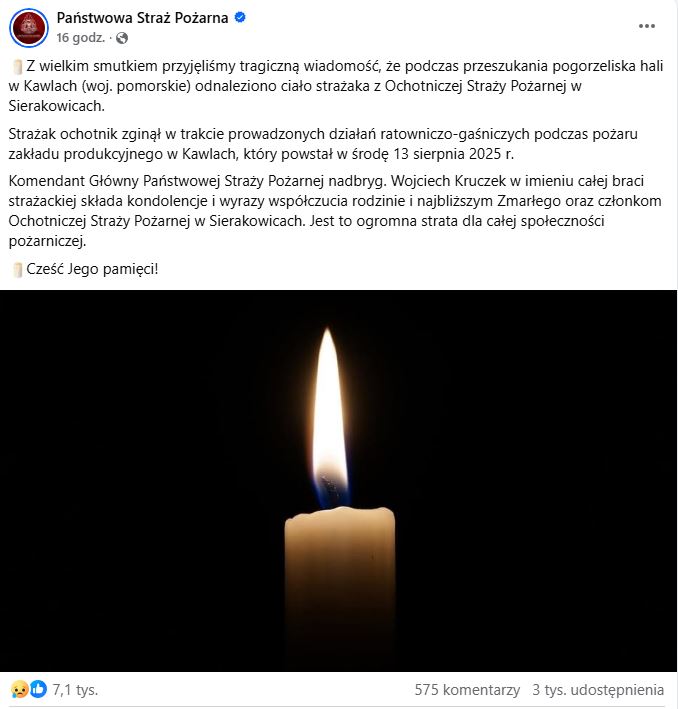
Task: Open the 7,1 tys. reactions list
Action: coord(75,690)
